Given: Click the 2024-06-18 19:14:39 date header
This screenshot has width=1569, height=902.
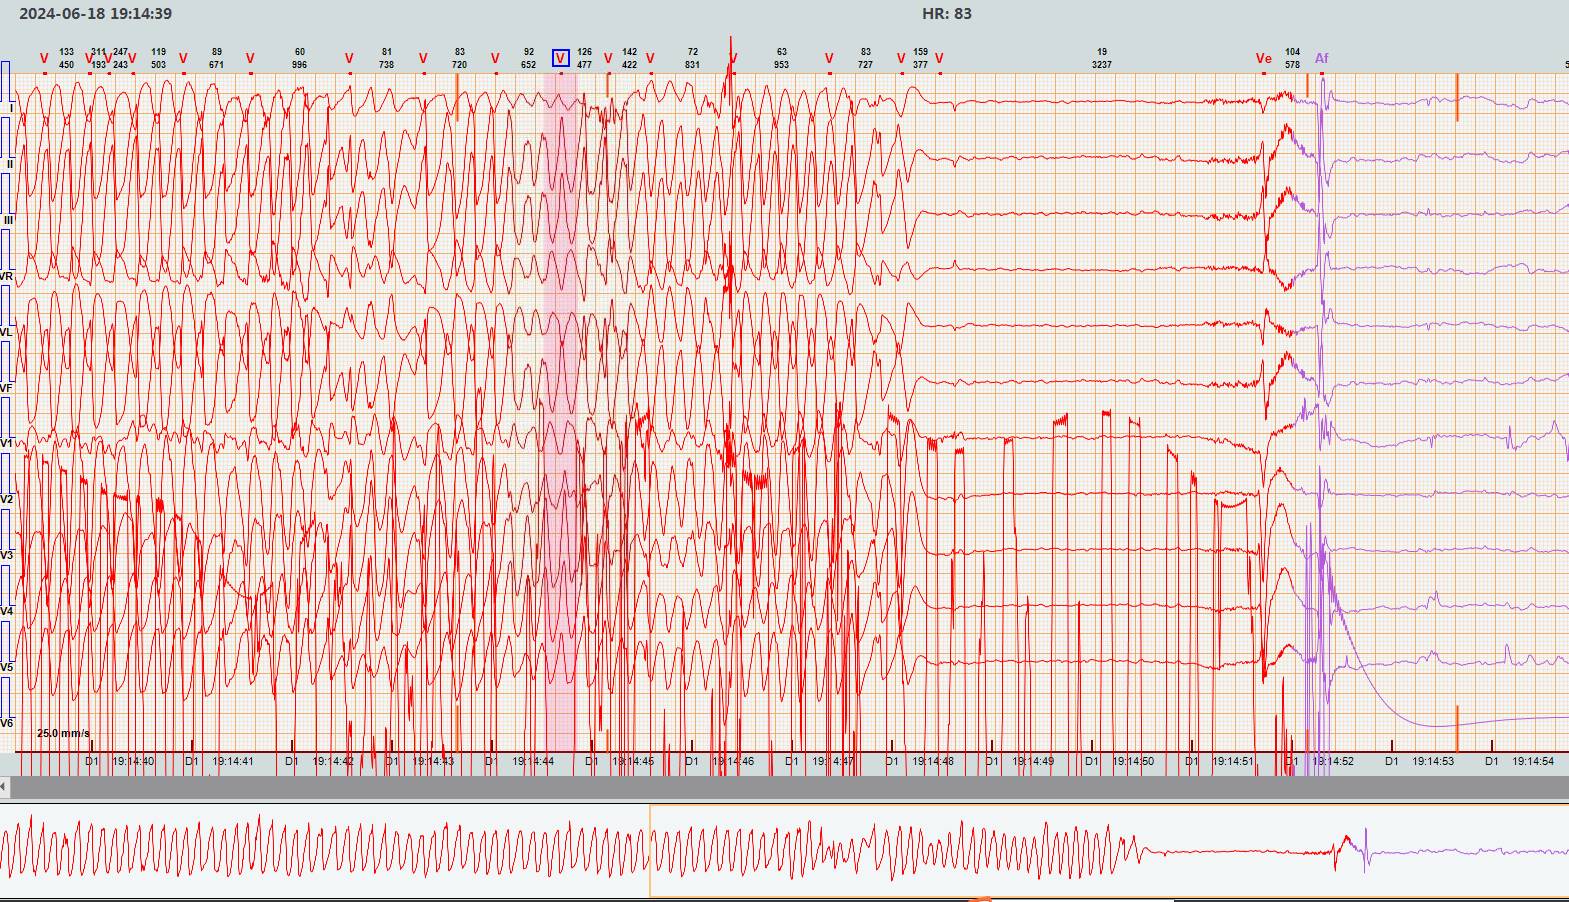Looking at the screenshot, I should click(x=95, y=14).
